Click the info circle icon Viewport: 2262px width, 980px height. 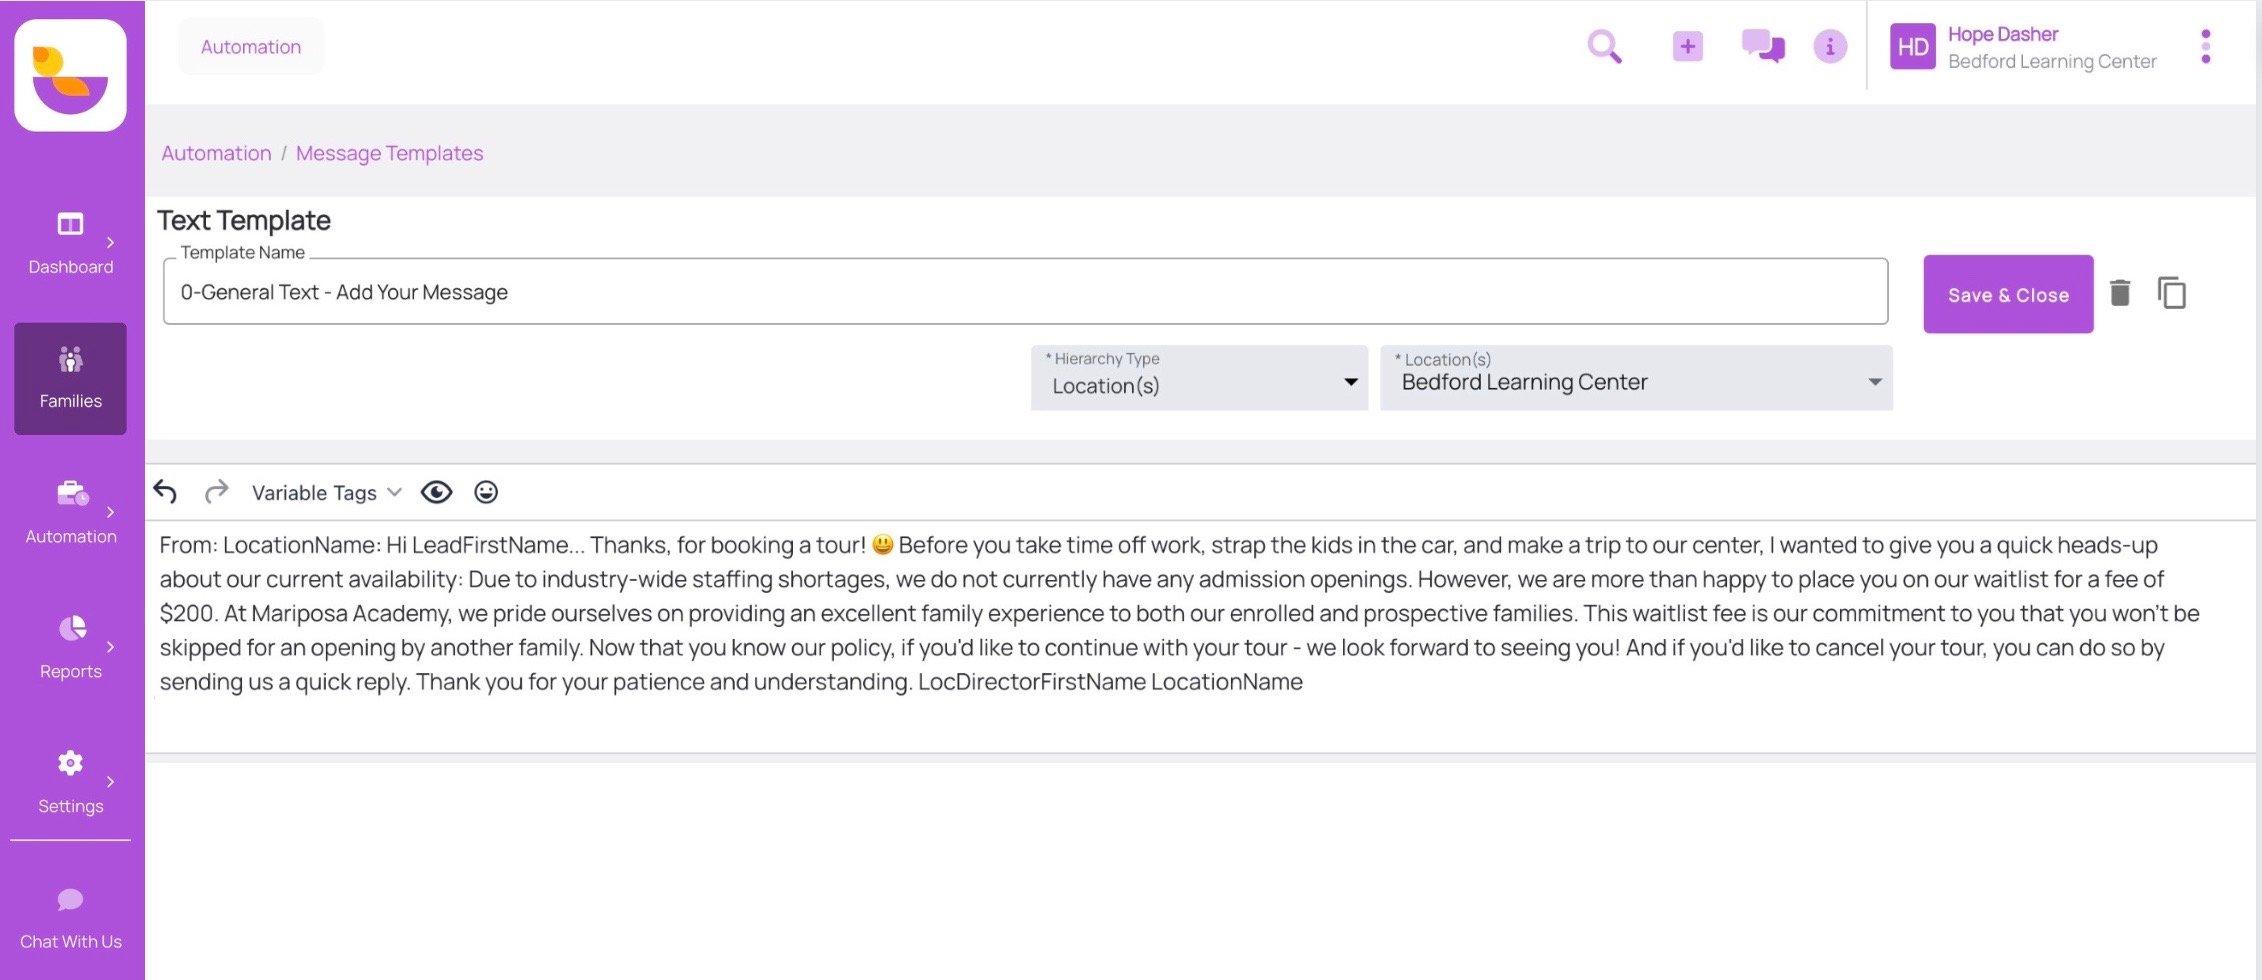1830,46
